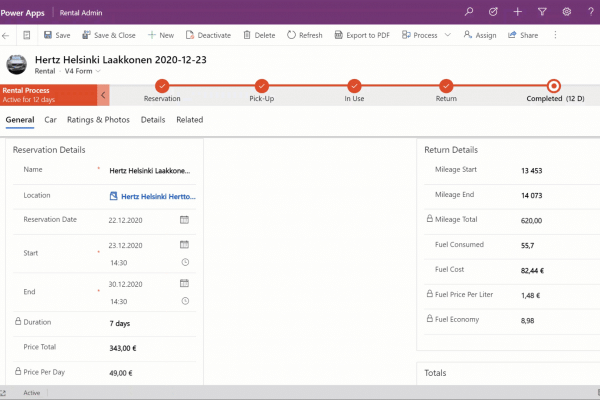Click the Name input field

152,171
